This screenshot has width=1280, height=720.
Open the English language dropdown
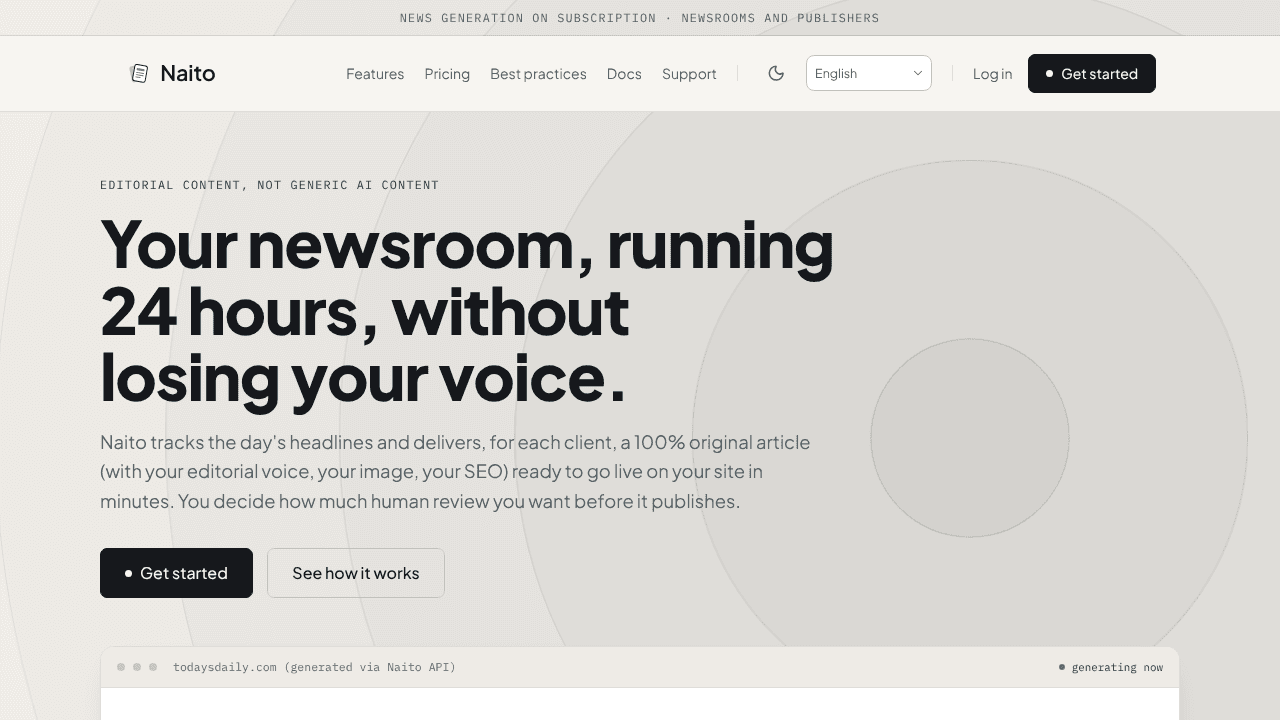869,73
